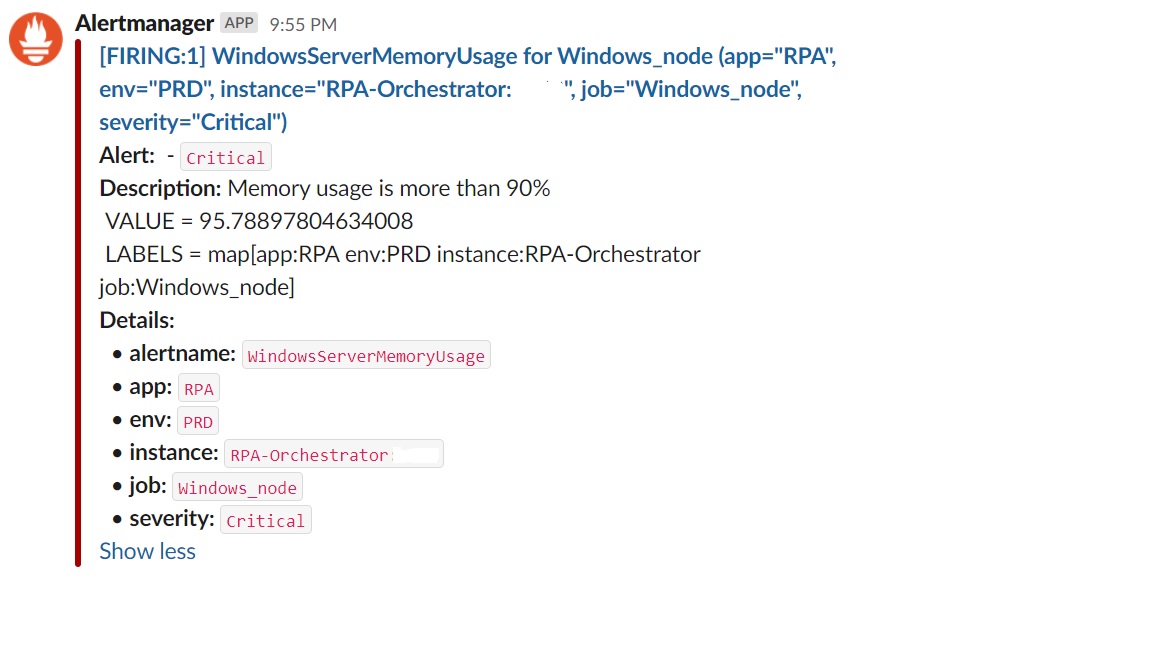
Task: Click the Windows_node job badge
Action: click(x=237, y=487)
